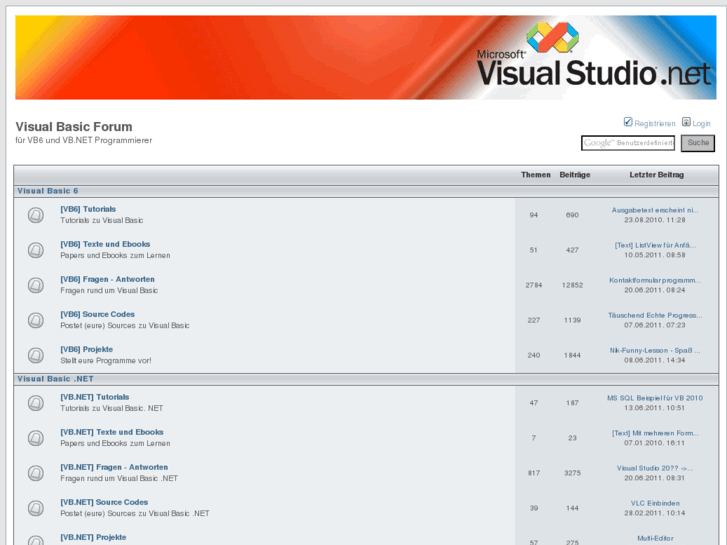Viewport: 727px width, 545px height.
Task: Open last post 'Täuschend Echte Progress...'
Action: click(655, 315)
